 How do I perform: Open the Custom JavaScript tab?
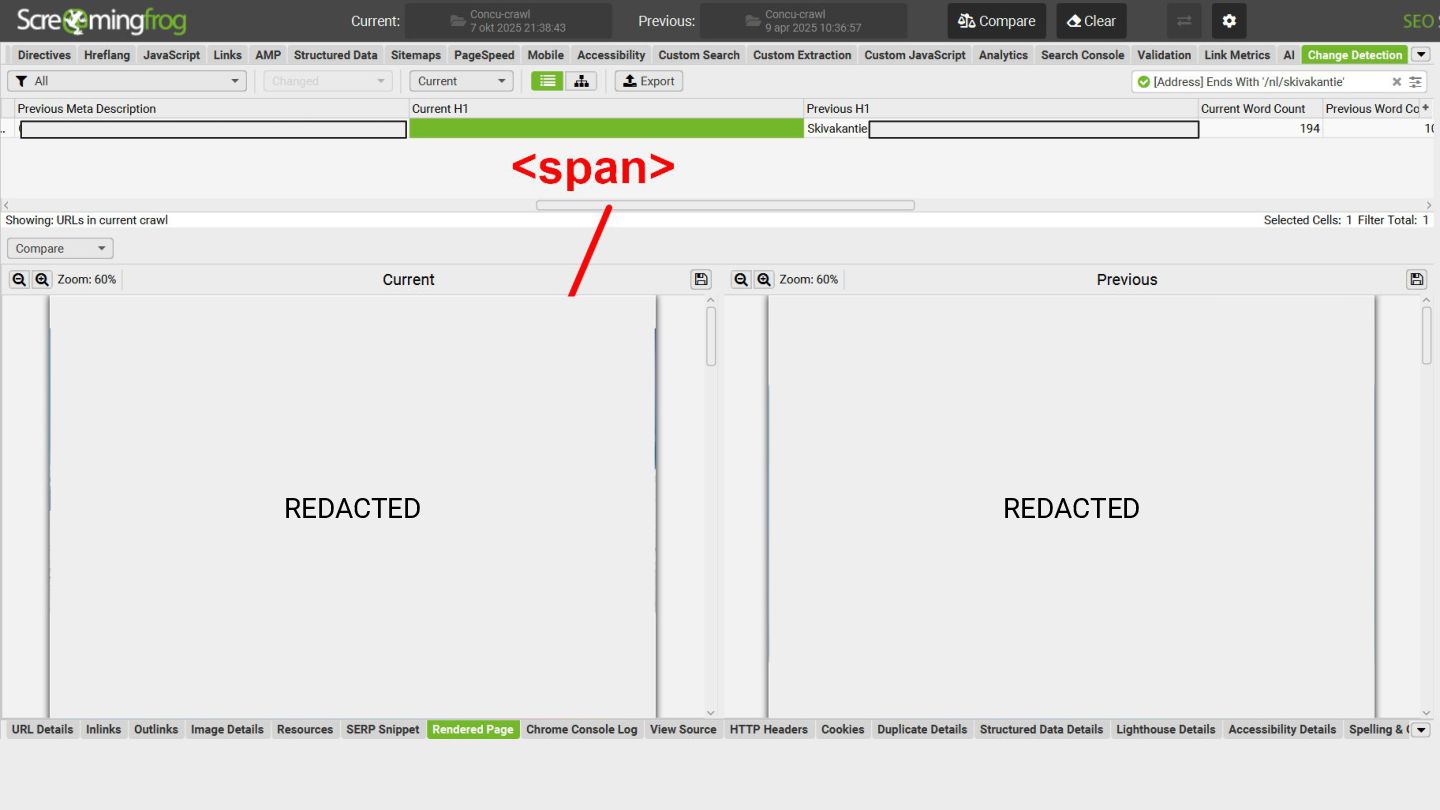[x=915, y=55]
